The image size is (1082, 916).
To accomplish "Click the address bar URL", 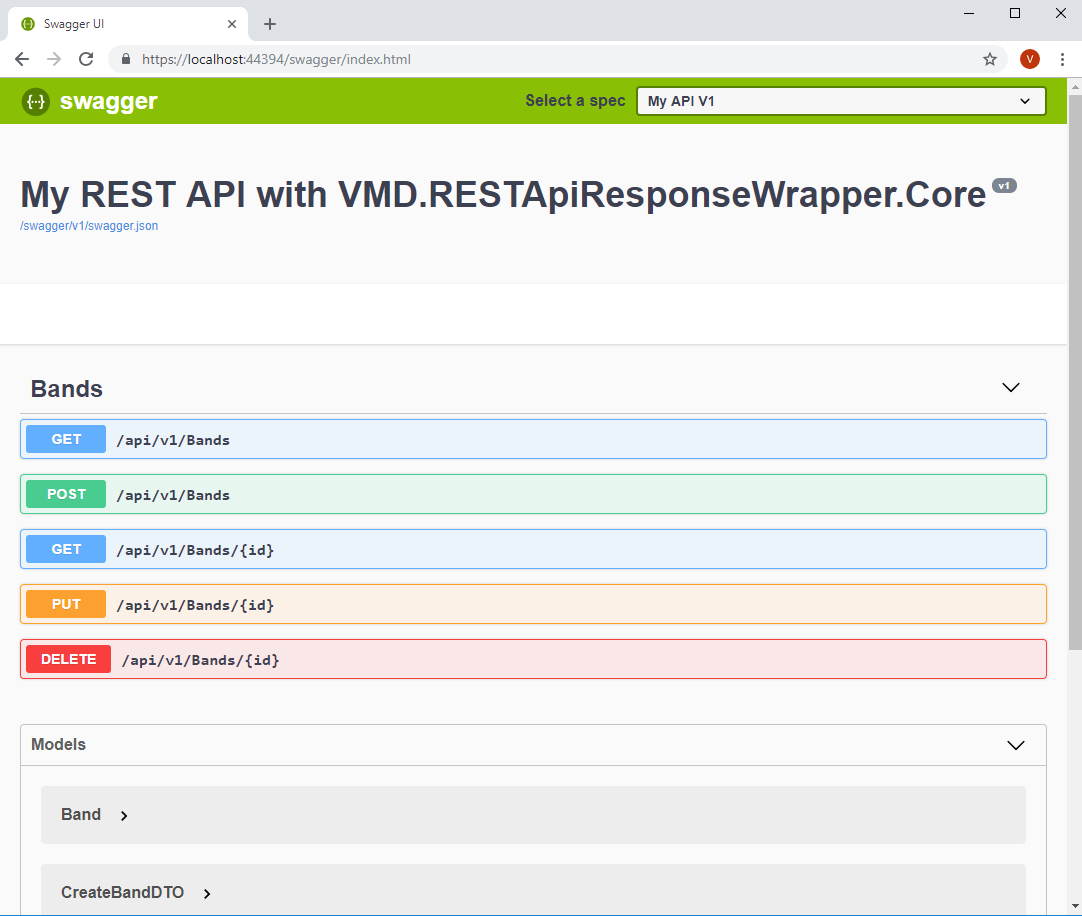I will (x=276, y=59).
